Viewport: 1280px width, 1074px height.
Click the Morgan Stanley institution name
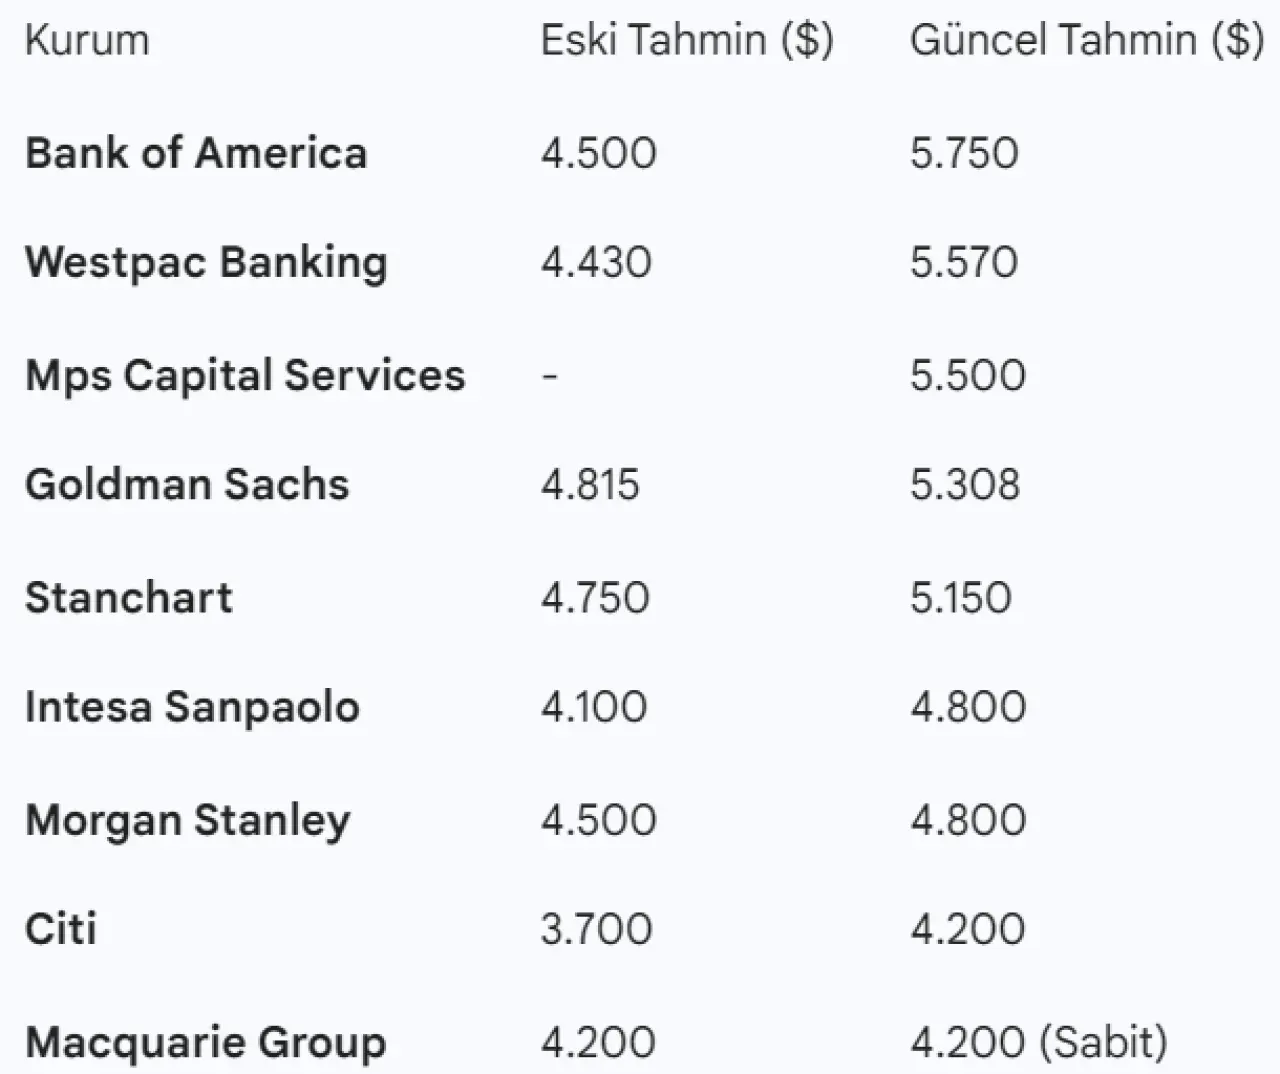pyautogui.click(x=188, y=820)
